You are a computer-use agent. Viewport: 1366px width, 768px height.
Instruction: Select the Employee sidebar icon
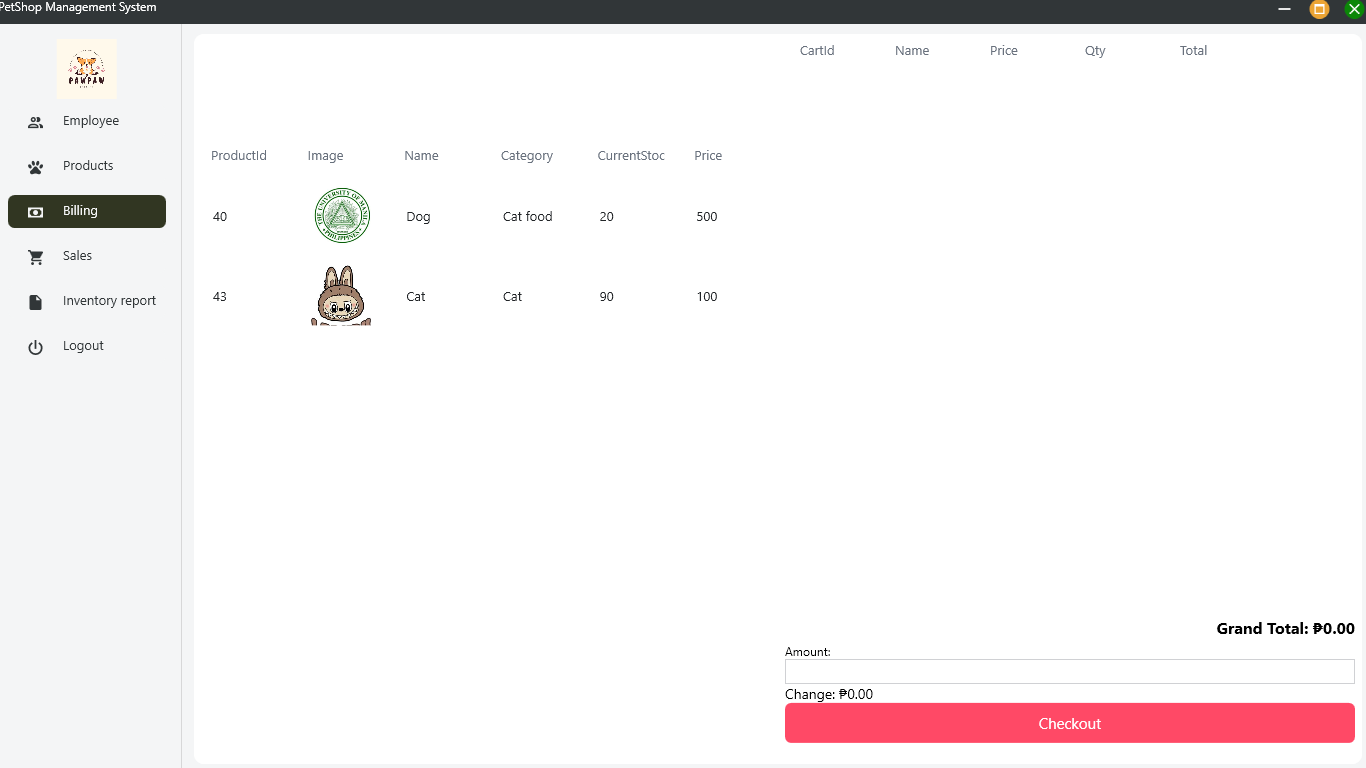click(x=36, y=121)
